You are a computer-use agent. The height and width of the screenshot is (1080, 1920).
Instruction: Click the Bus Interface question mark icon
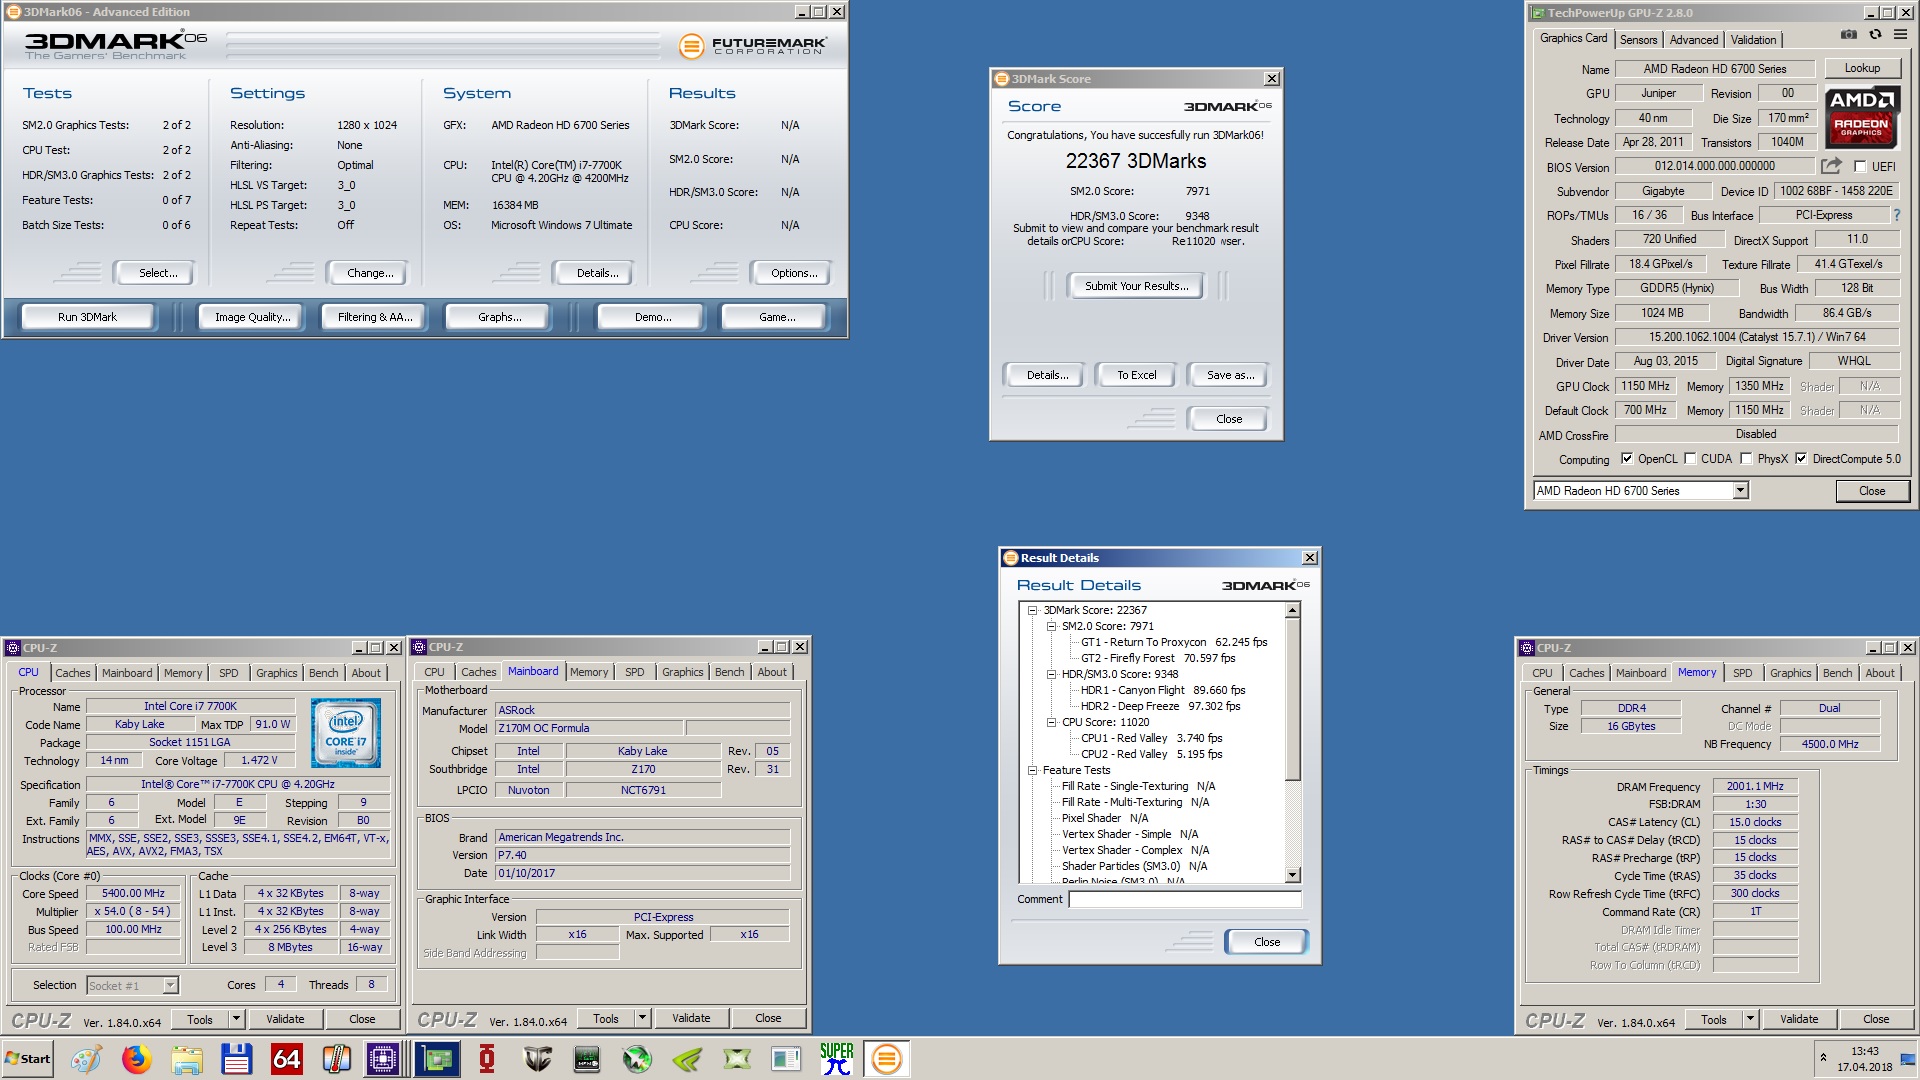(1896, 215)
